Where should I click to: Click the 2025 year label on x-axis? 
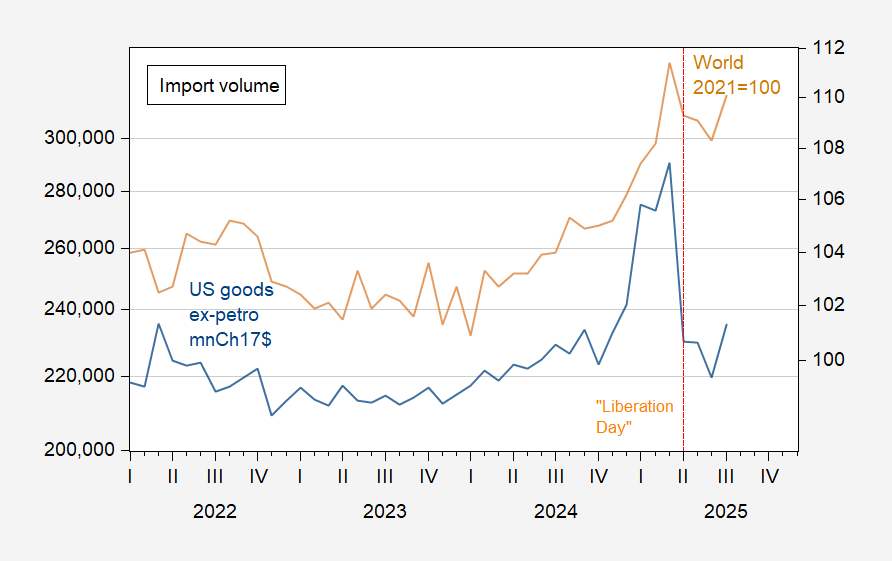tap(725, 512)
